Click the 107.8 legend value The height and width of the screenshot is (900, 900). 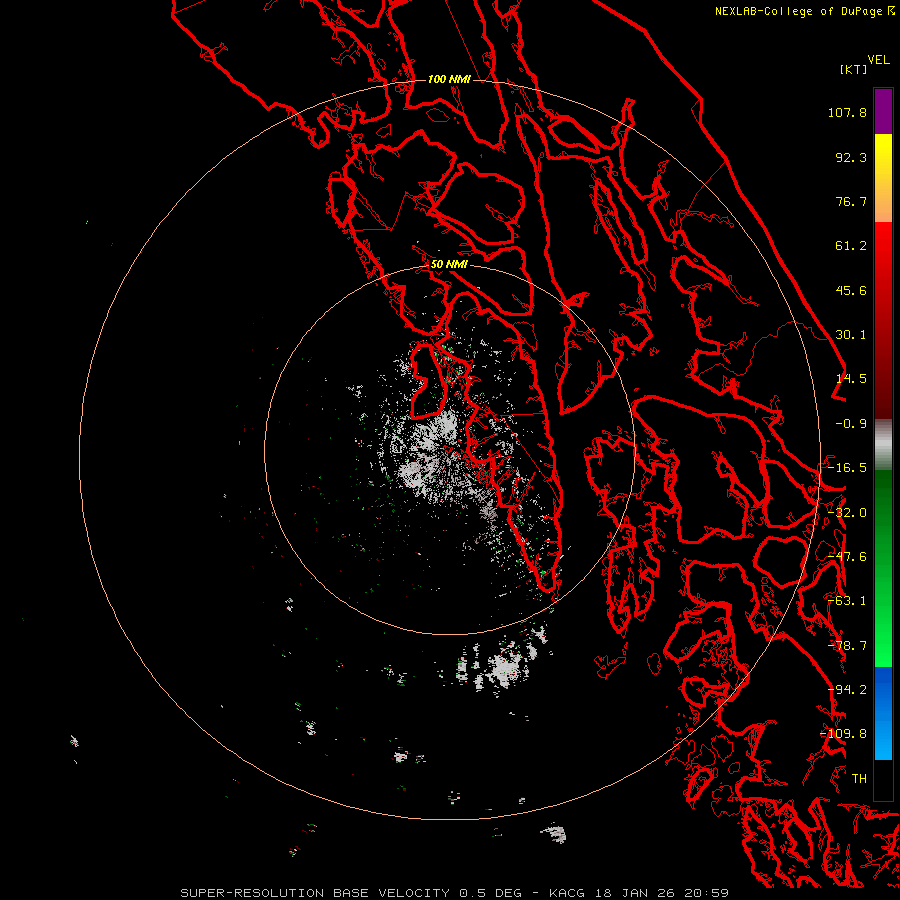847,112
